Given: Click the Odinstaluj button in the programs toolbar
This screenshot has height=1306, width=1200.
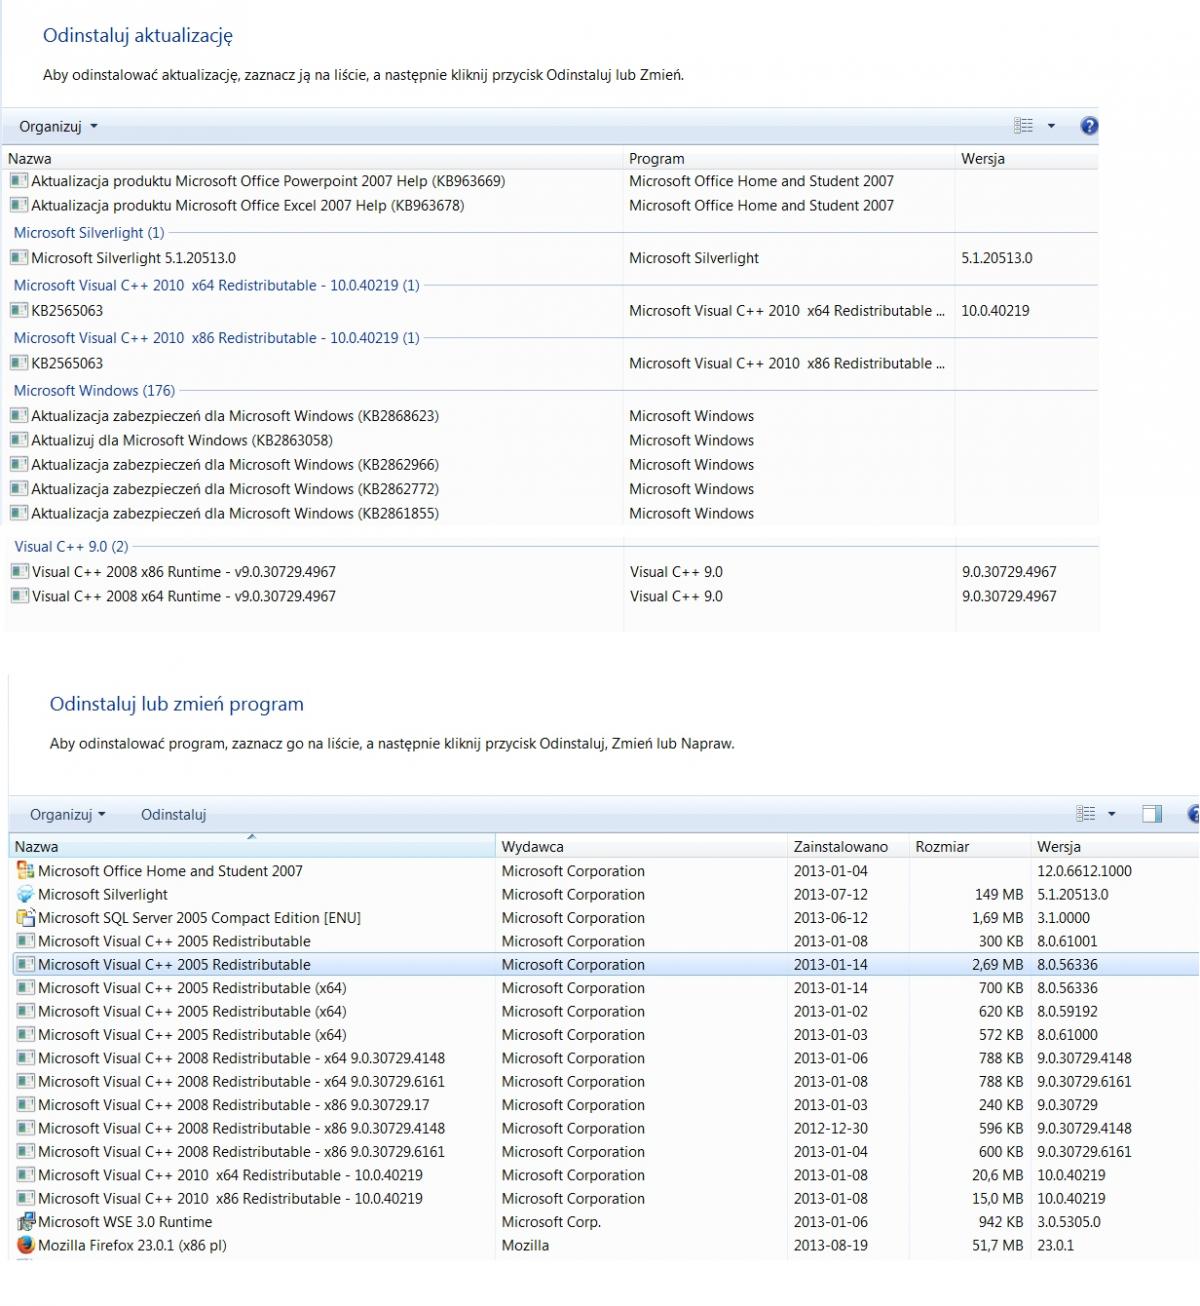Looking at the screenshot, I should click(x=173, y=814).
